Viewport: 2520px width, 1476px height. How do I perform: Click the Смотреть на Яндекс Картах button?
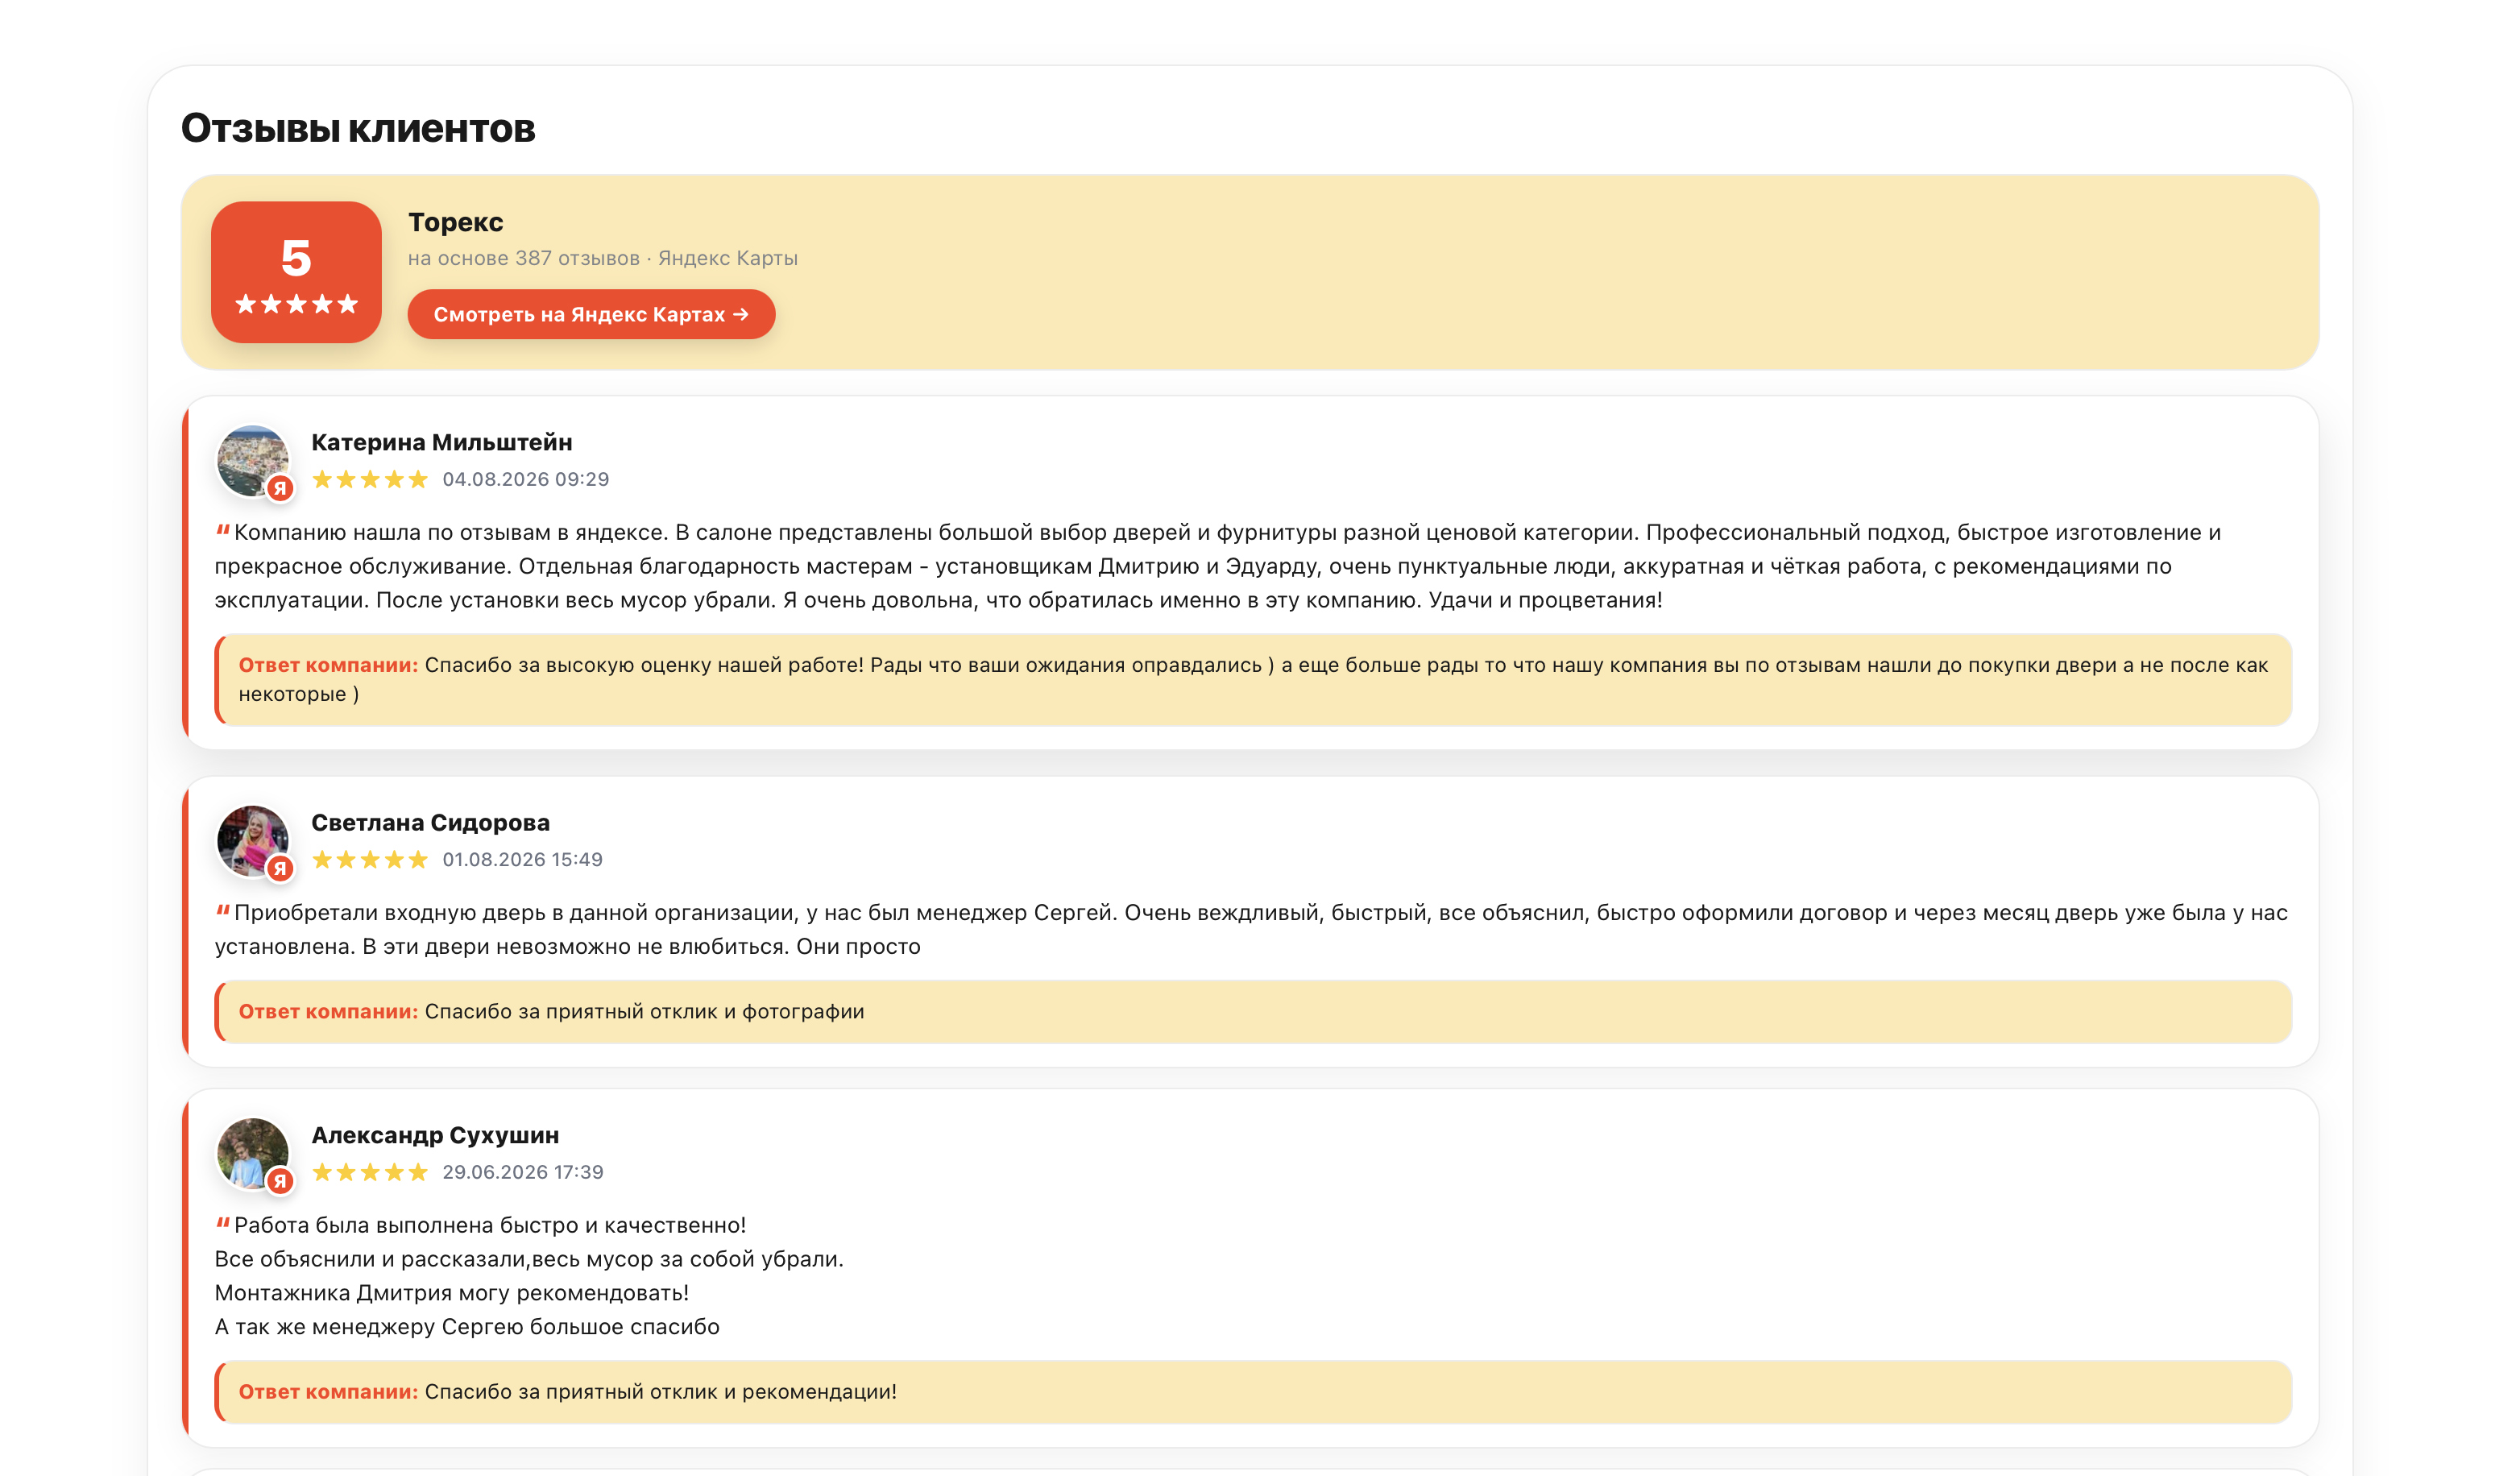[591, 314]
